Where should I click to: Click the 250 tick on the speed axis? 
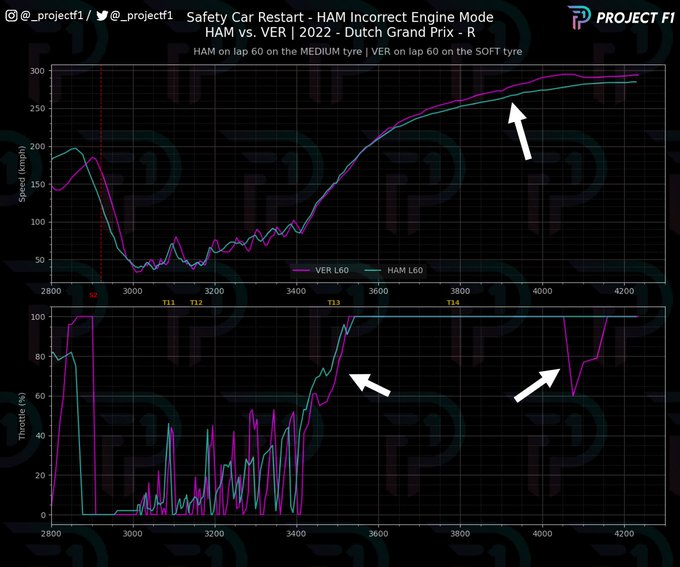click(38, 108)
